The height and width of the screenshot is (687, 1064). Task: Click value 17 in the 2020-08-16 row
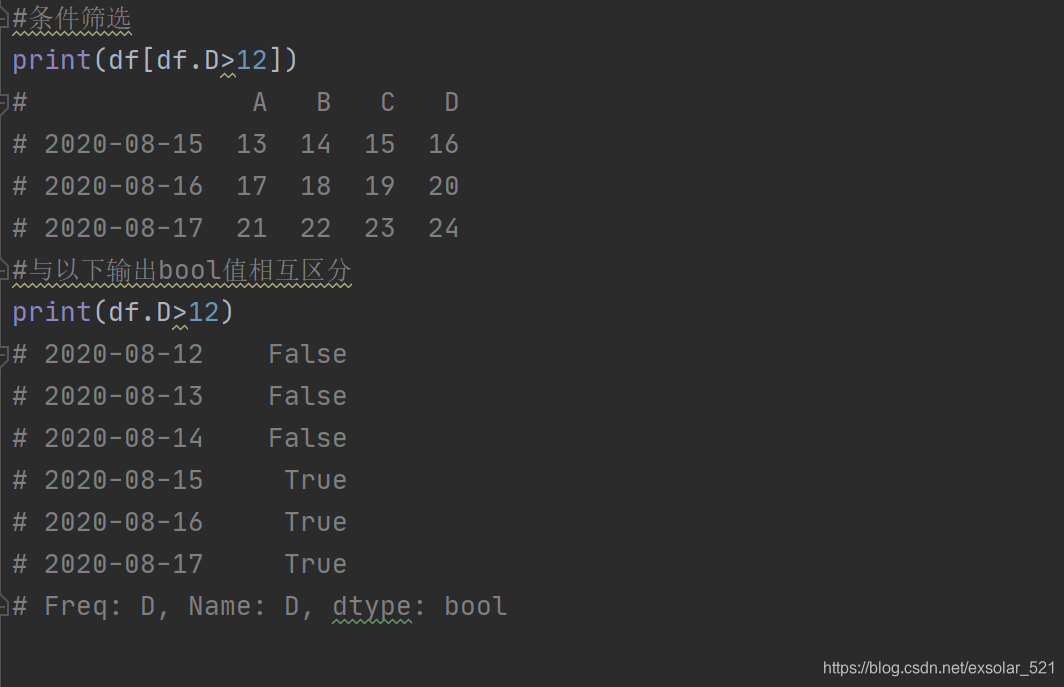click(251, 187)
